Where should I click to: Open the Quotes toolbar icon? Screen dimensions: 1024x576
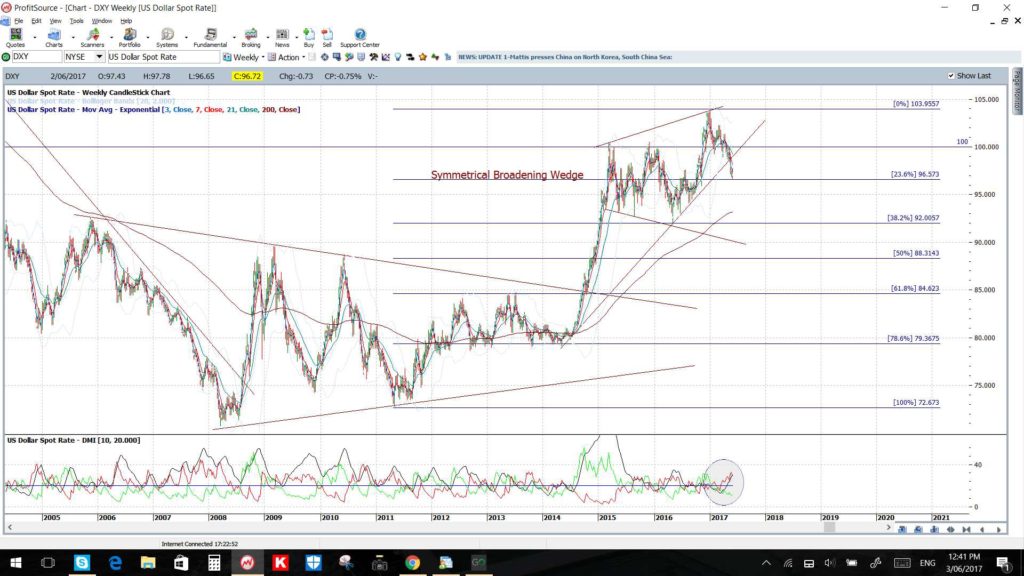(x=15, y=38)
